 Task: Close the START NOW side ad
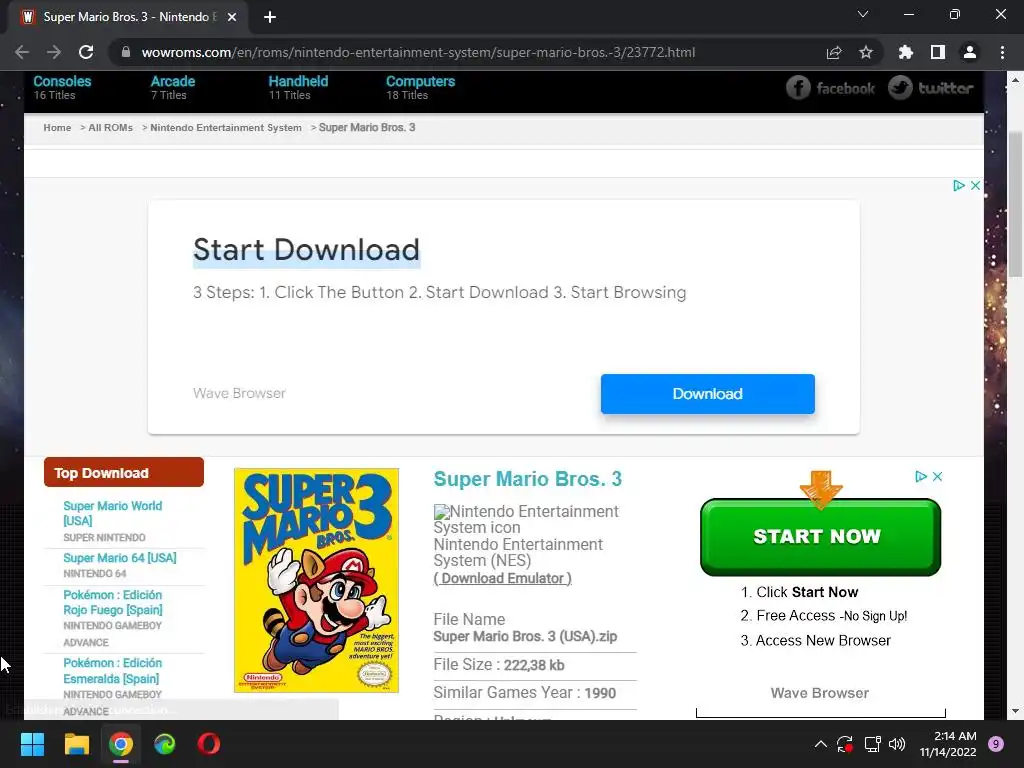937,477
